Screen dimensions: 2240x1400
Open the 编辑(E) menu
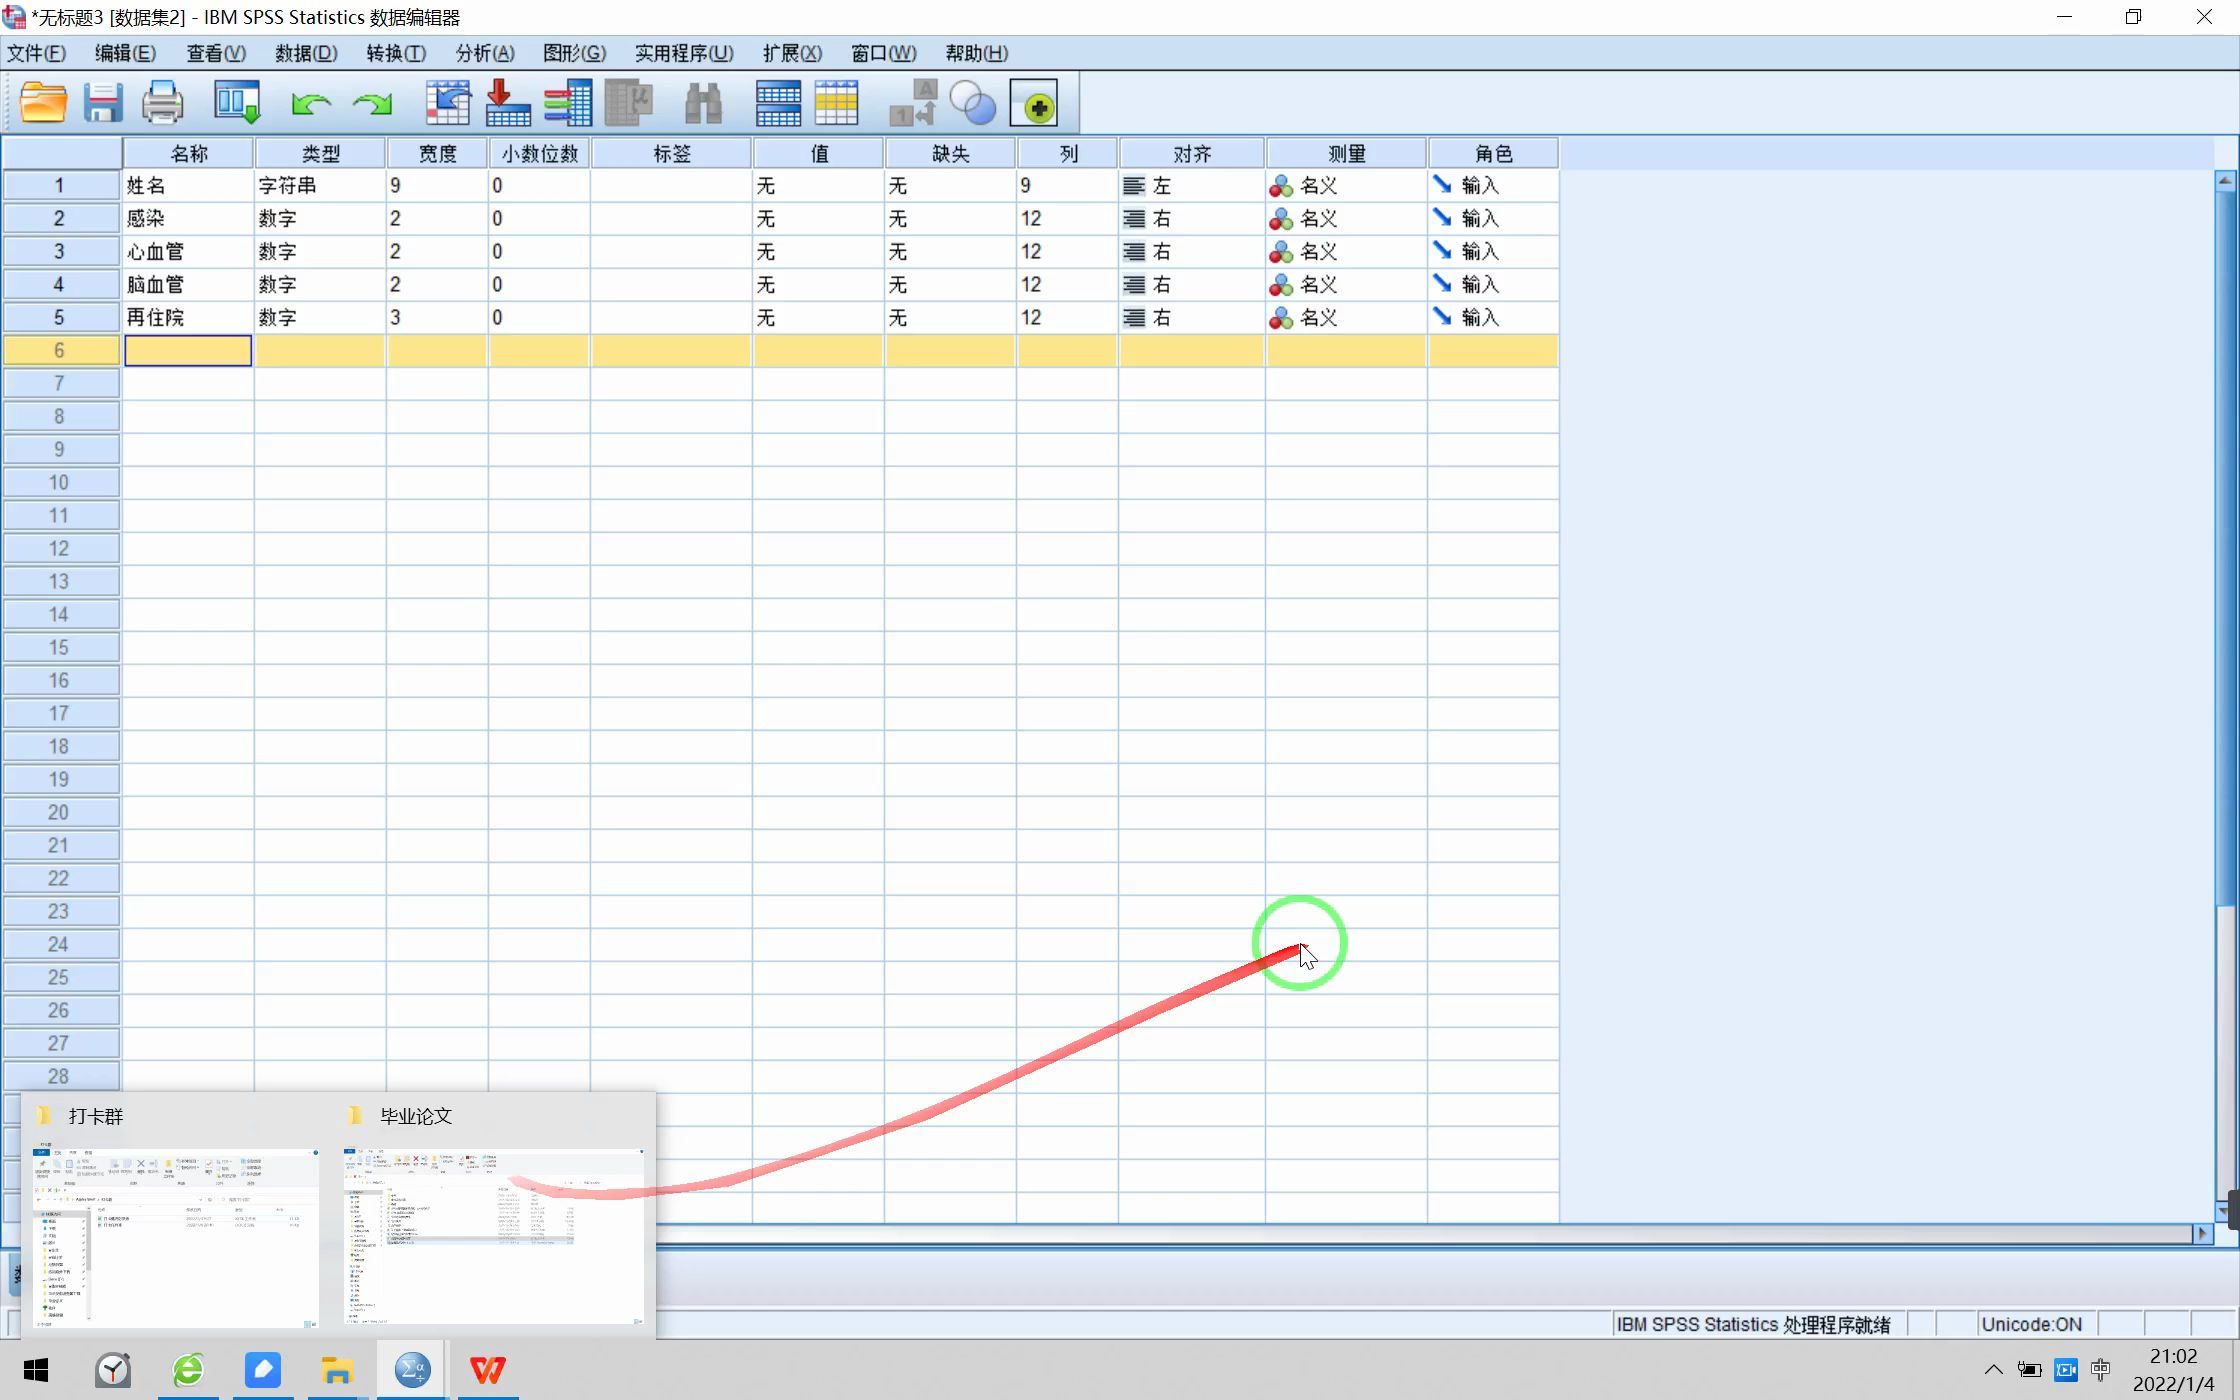[125, 53]
